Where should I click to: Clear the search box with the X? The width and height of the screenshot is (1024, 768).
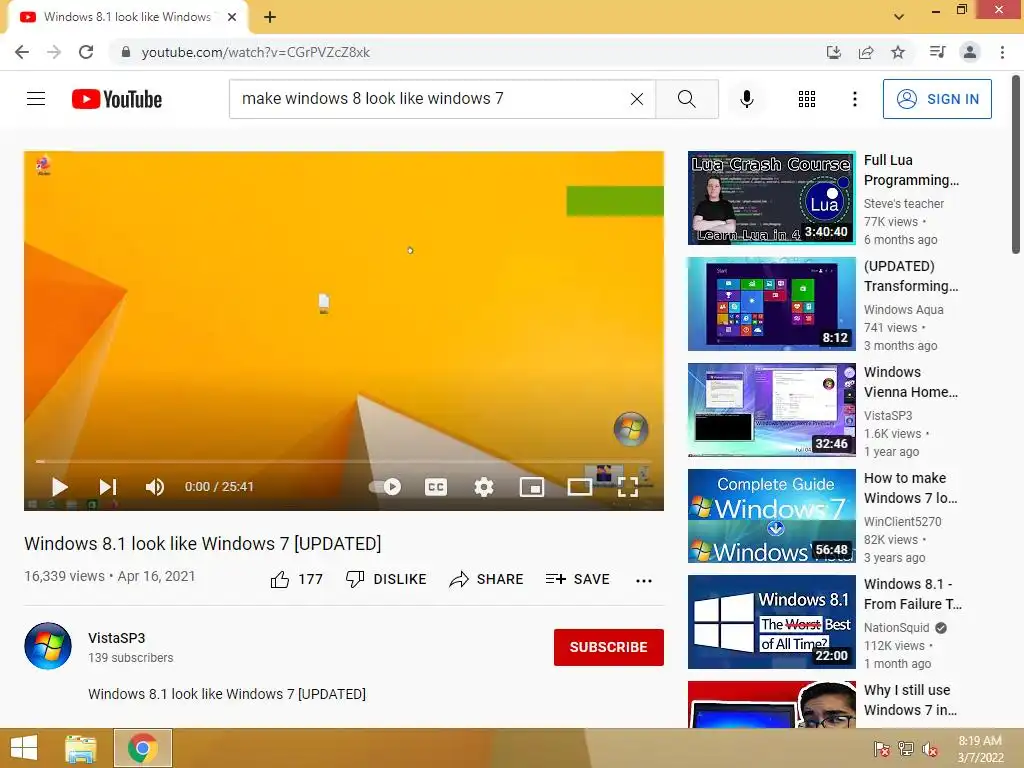637,99
